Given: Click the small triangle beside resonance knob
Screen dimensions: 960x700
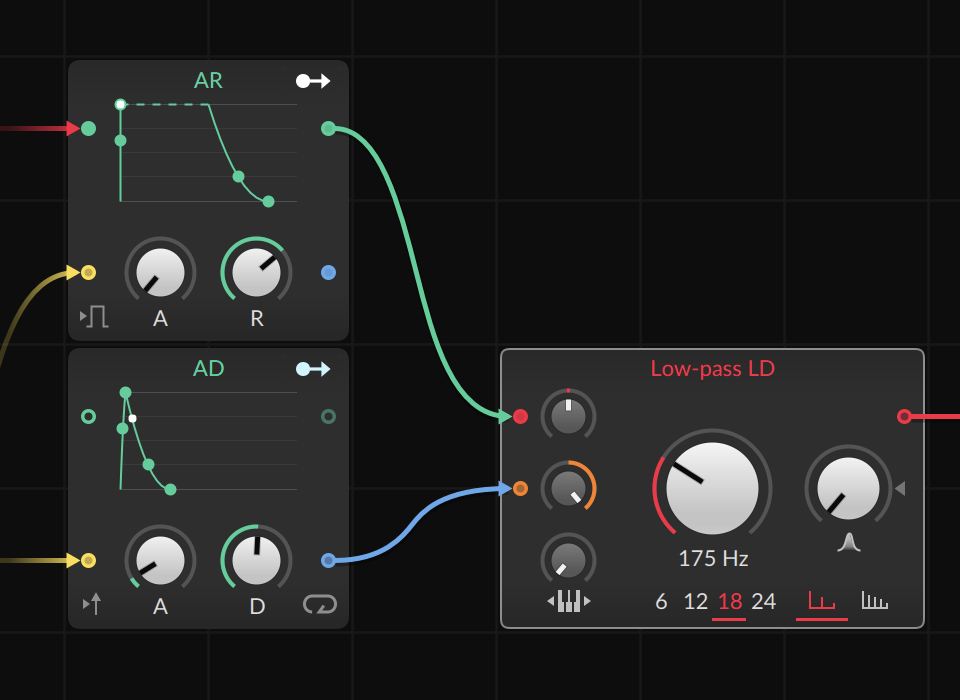Looking at the screenshot, I should [x=900, y=488].
